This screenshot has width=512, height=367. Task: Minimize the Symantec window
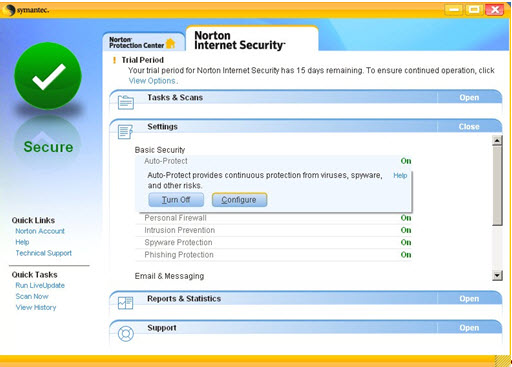coord(453,10)
